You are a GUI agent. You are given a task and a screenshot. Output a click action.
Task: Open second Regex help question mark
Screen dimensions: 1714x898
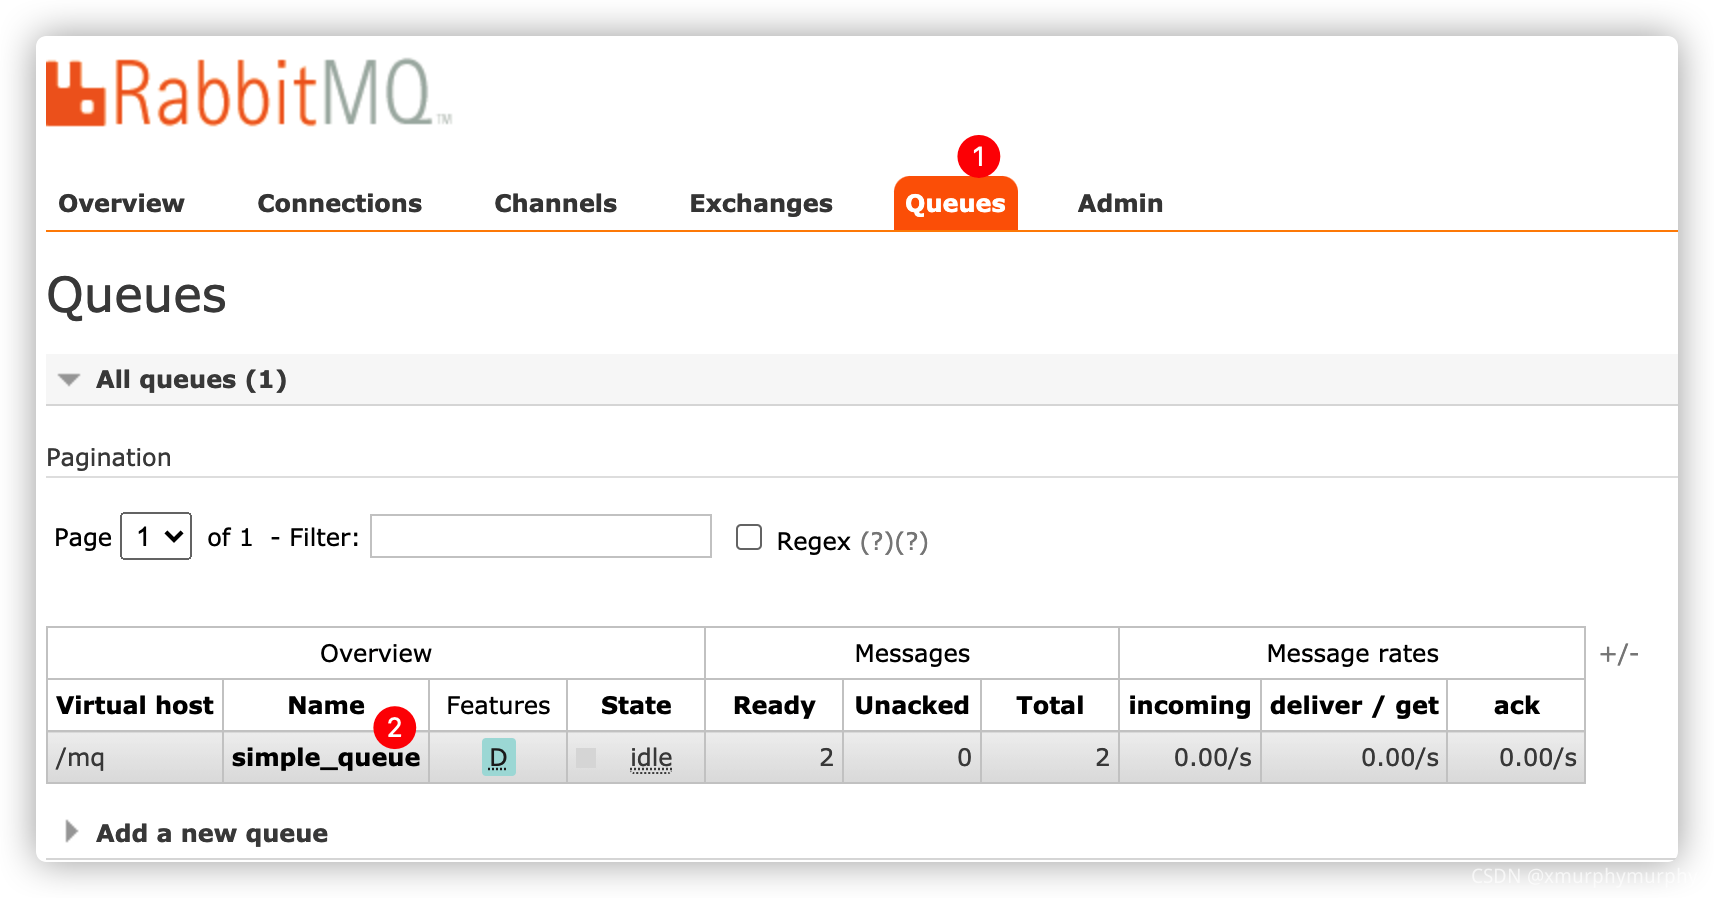click(911, 541)
